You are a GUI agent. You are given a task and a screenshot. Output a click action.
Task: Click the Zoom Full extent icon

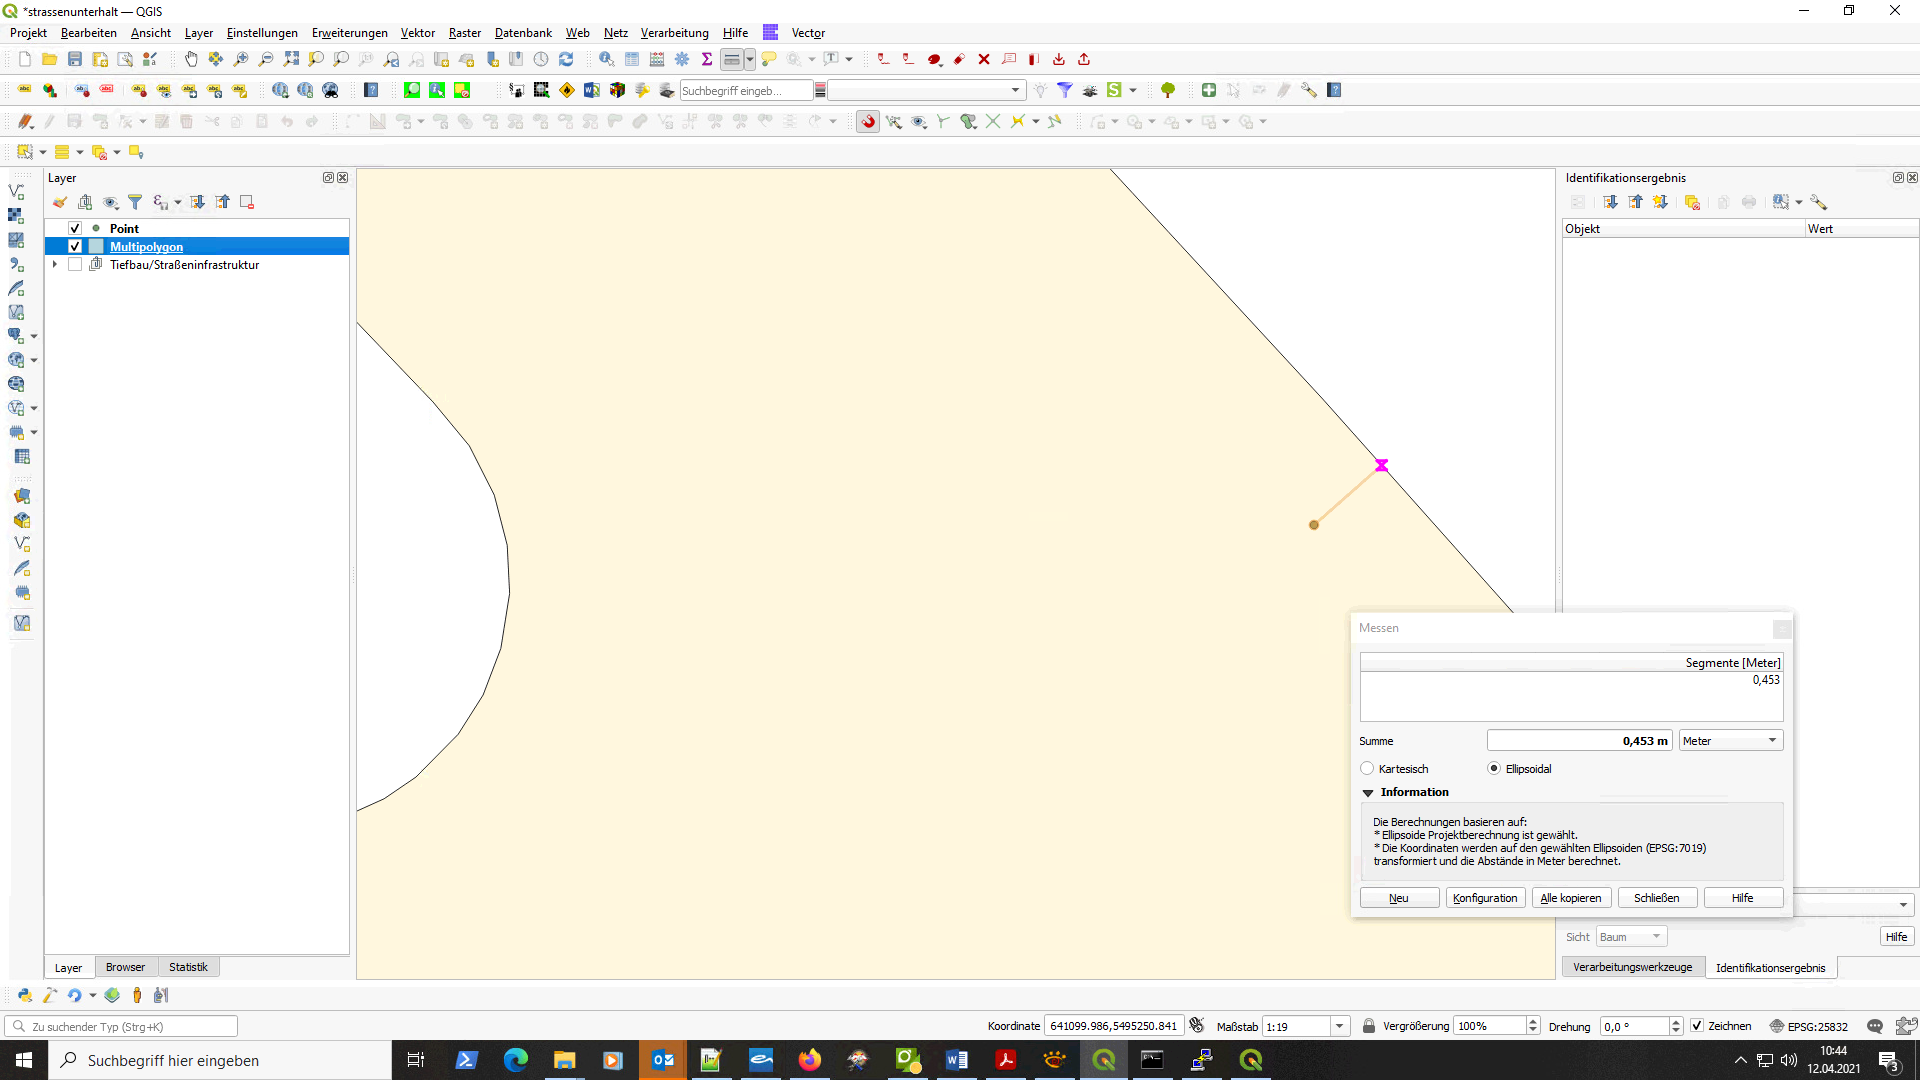(291, 59)
